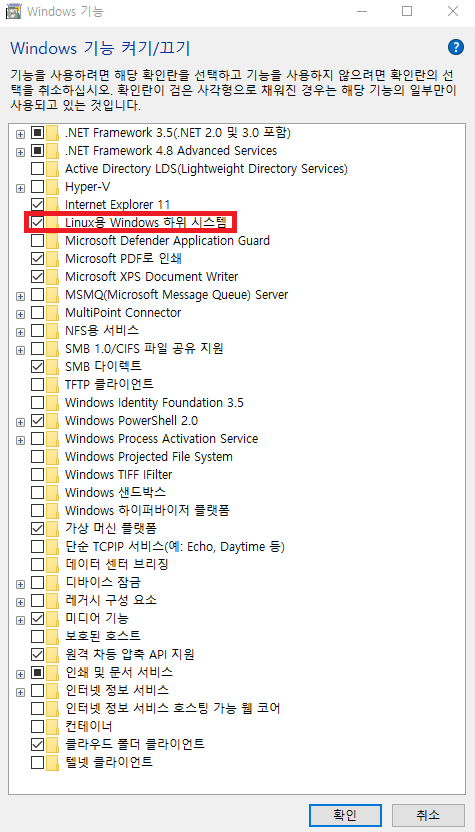Expand Windows Process Activation Service node
Viewport: 475px width, 832px height.
click(x=20, y=439)
